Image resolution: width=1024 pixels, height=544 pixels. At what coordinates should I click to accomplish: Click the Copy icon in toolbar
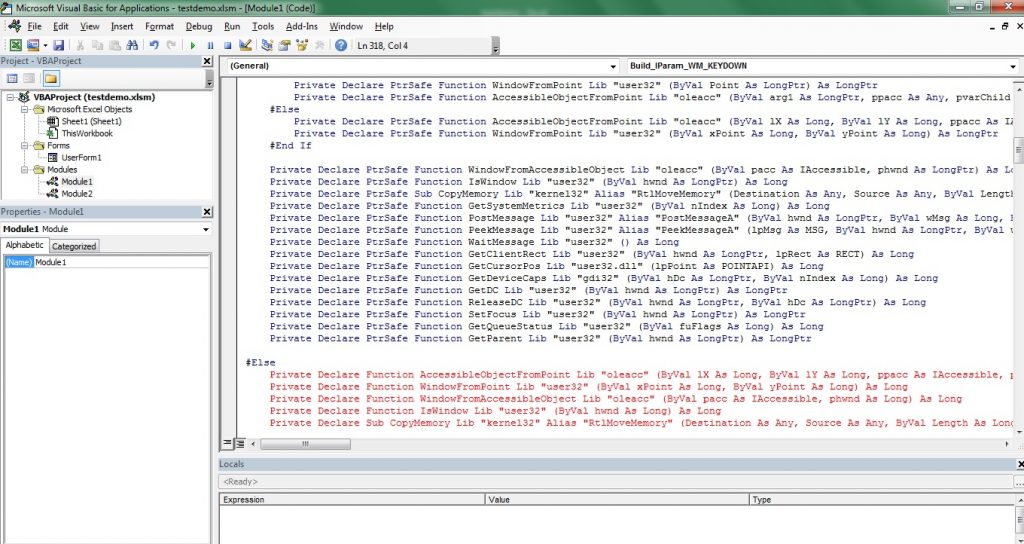click(x=97, y=46)
